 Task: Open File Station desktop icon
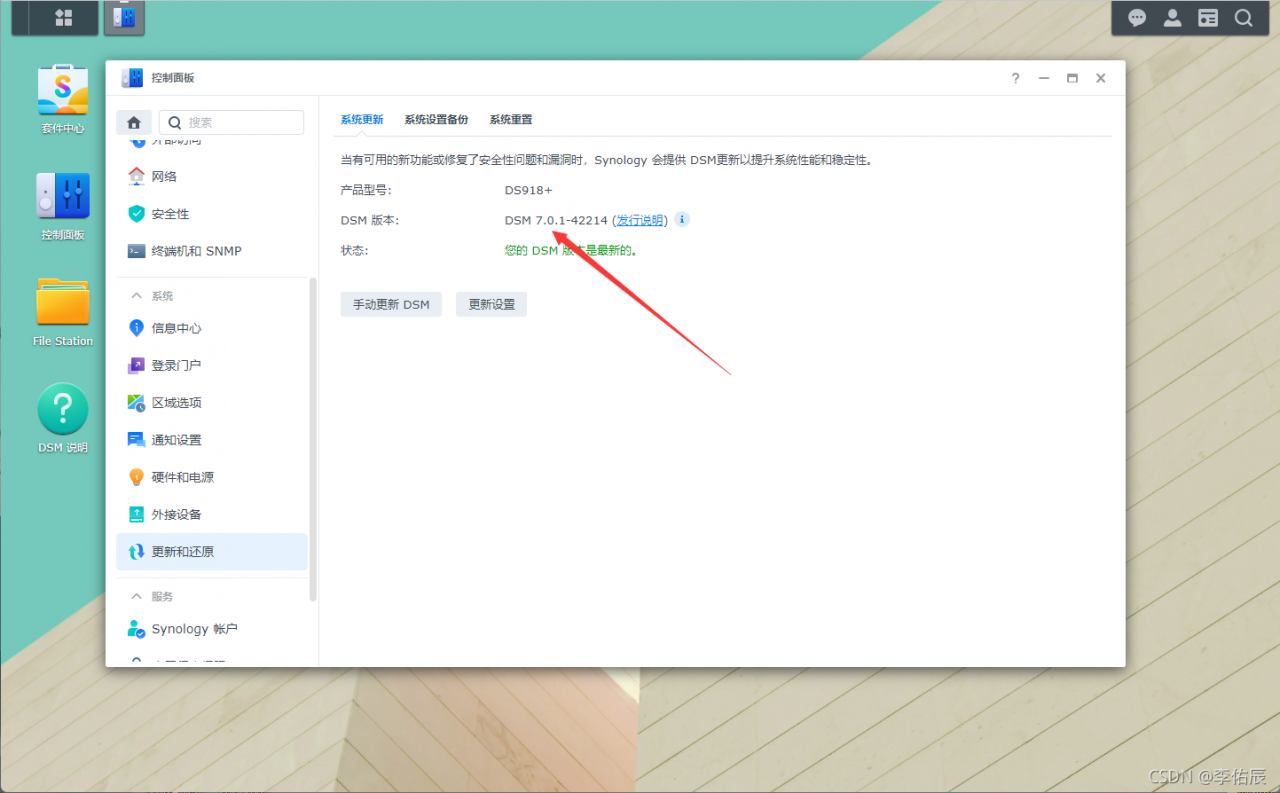(62, 312)
